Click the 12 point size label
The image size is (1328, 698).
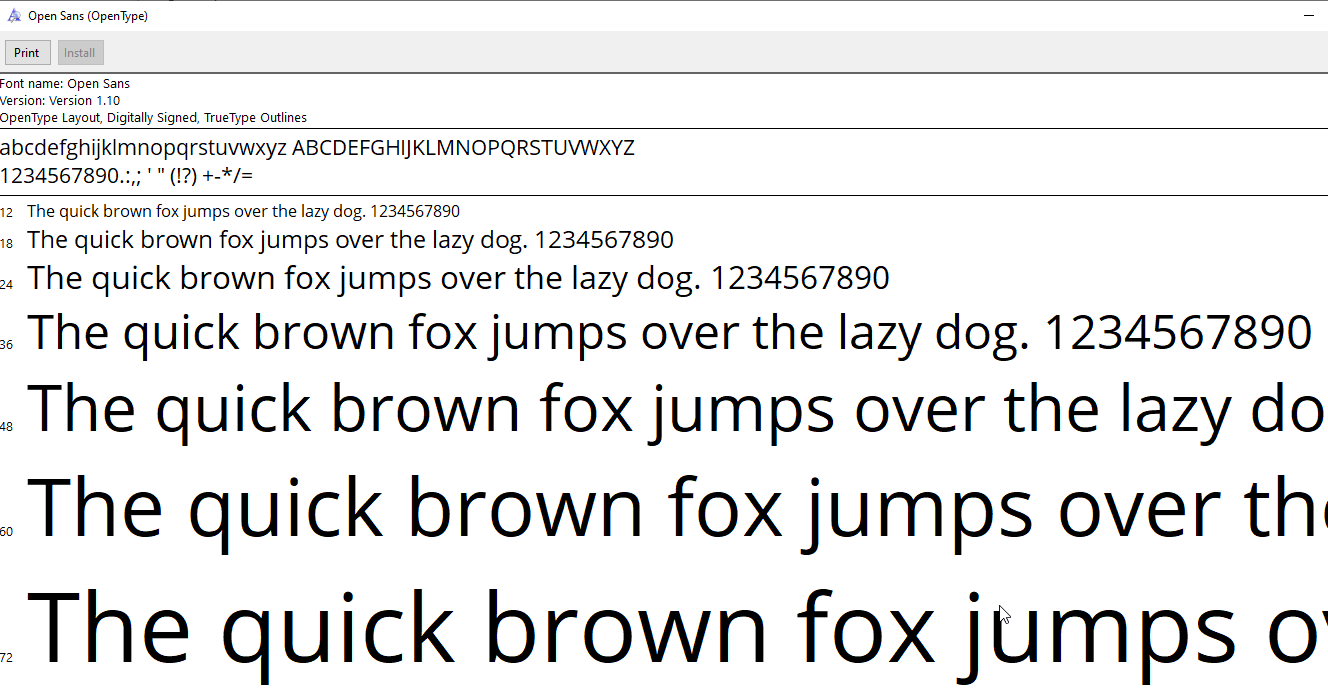point(7,212)
